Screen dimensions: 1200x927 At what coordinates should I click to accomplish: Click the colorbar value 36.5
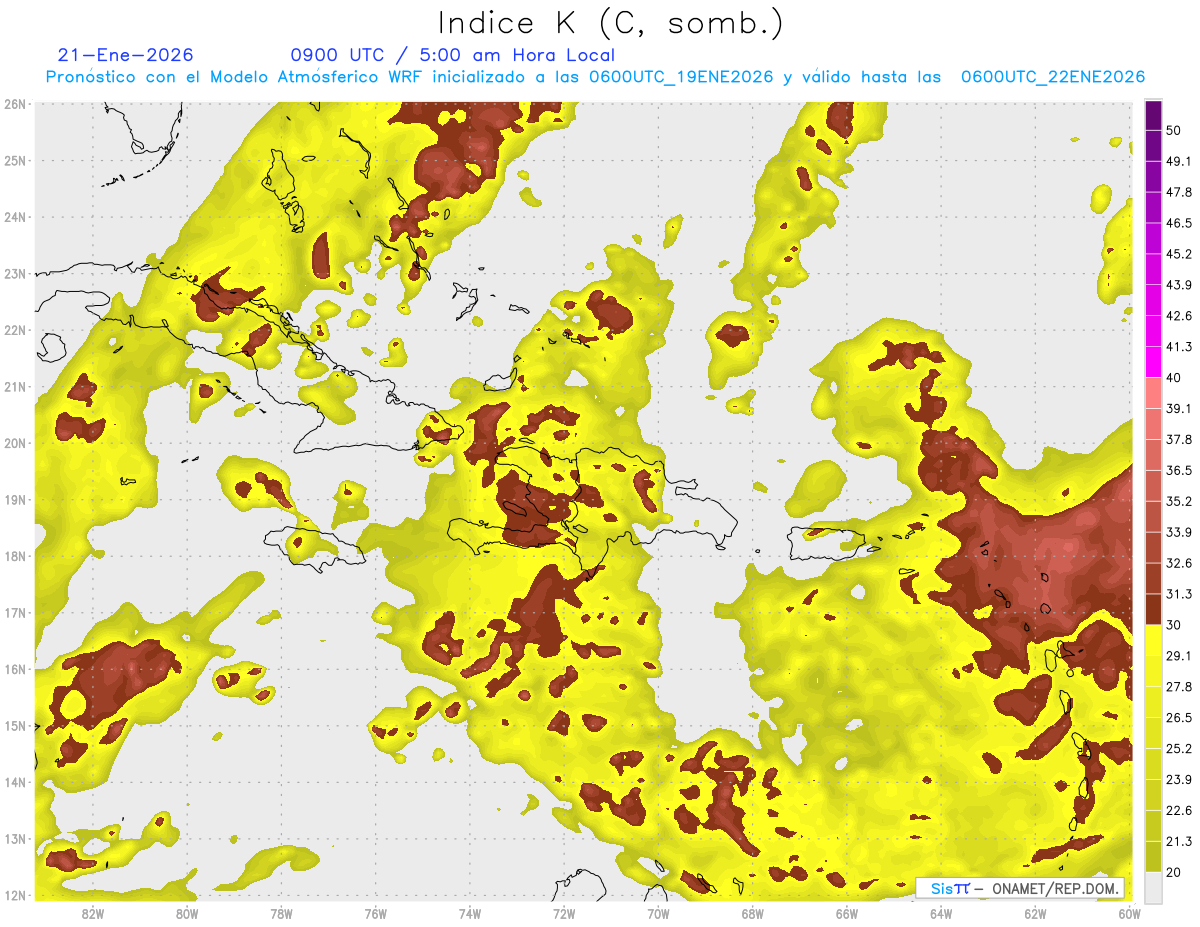(1178, 470)
